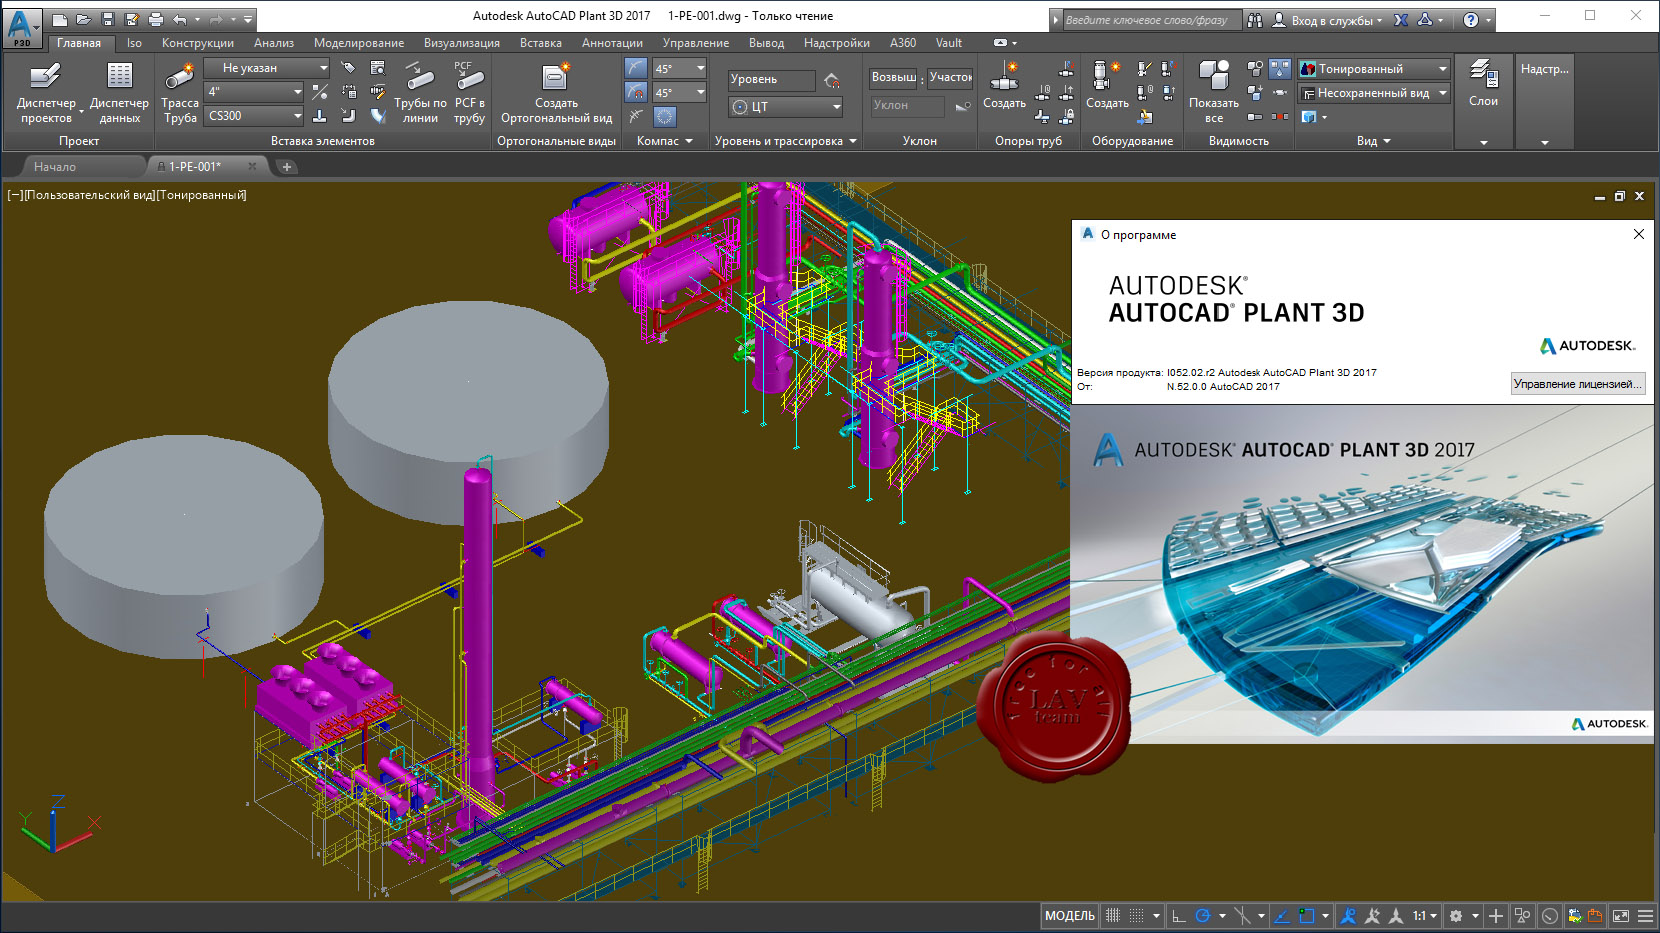Open the Тонированный visual style dropdown
The image size is (1660, 933).
click(x=1374, y=68)
